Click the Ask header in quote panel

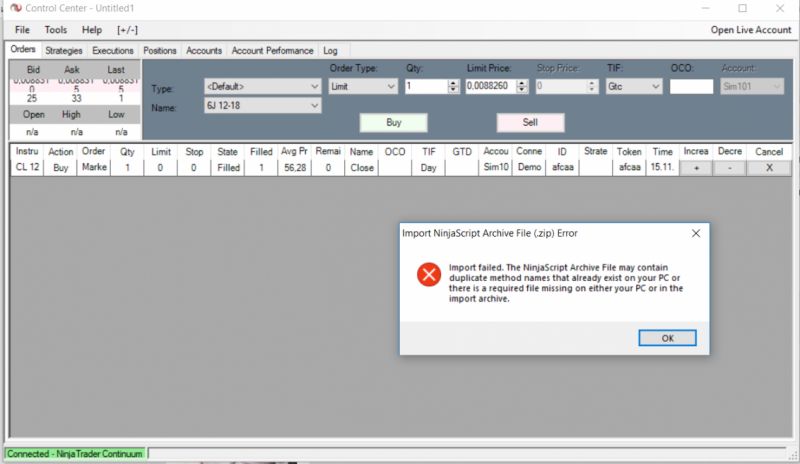click(x=72, y=70)
